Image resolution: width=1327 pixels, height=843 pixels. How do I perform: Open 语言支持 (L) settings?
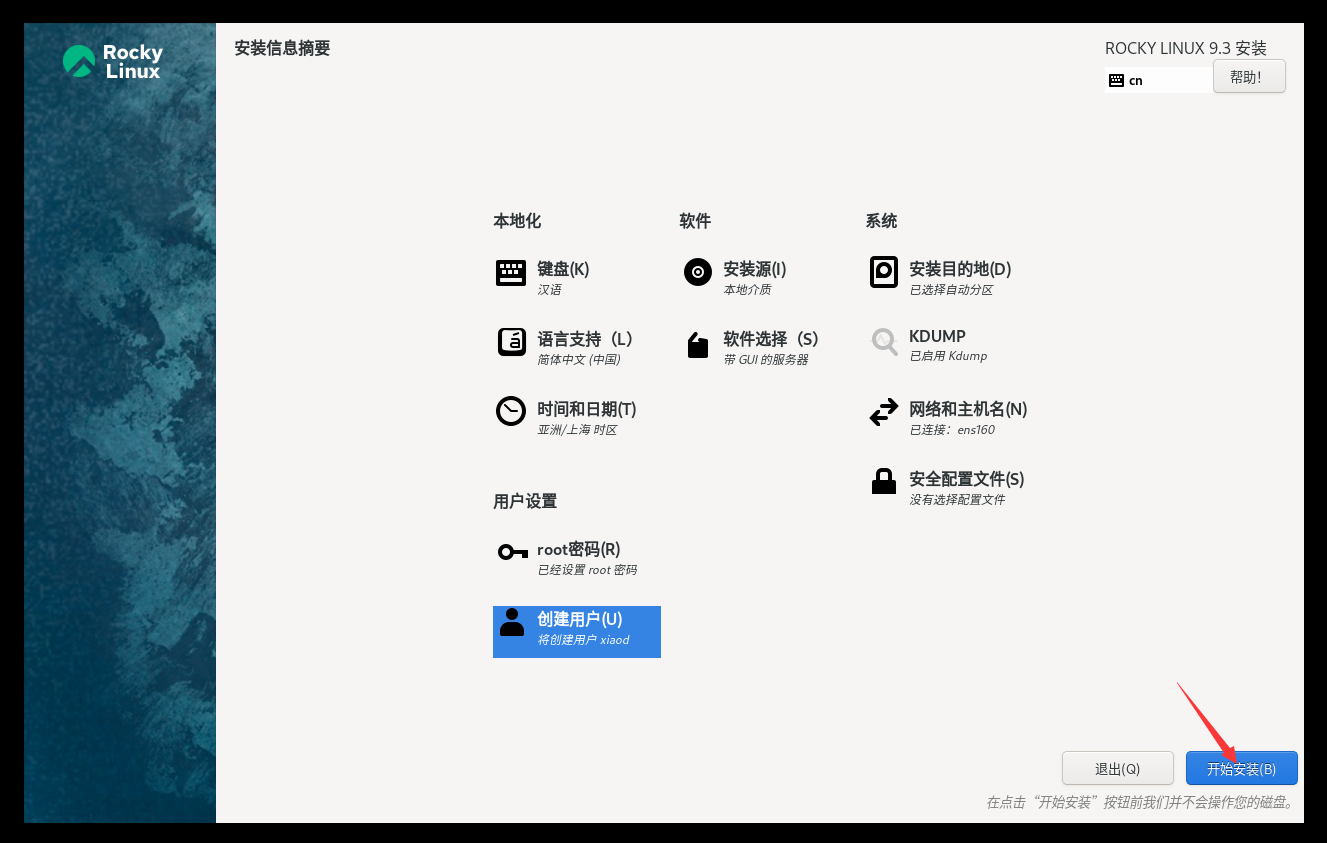585,339
